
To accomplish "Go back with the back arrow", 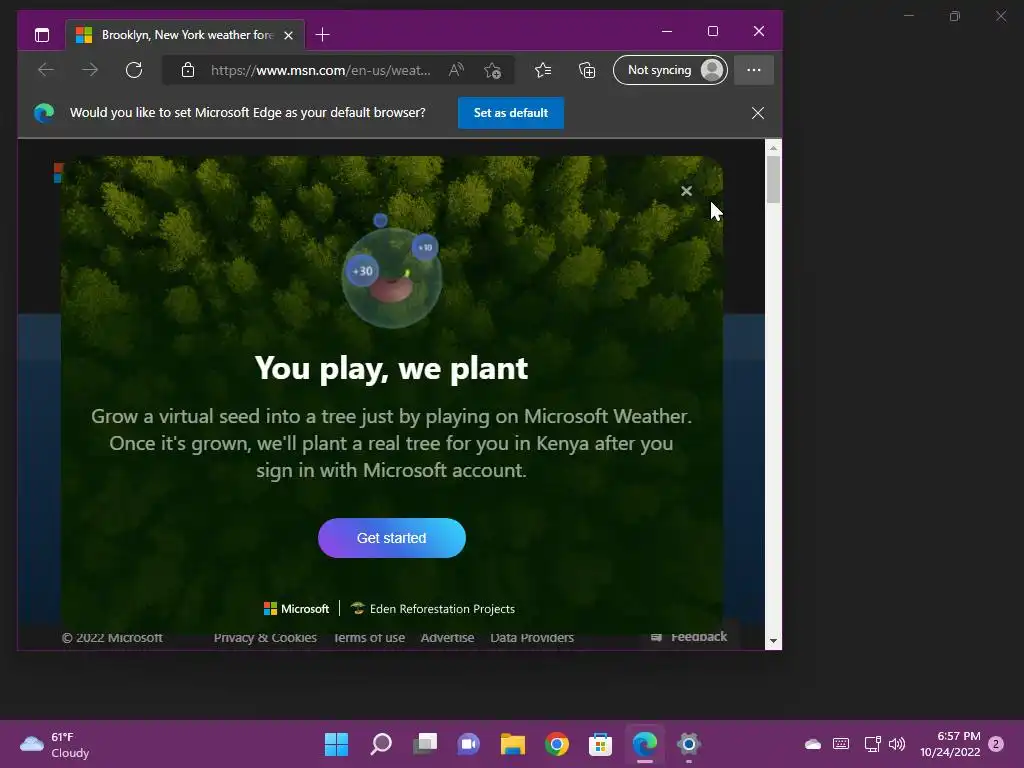I will pos(46,70).
